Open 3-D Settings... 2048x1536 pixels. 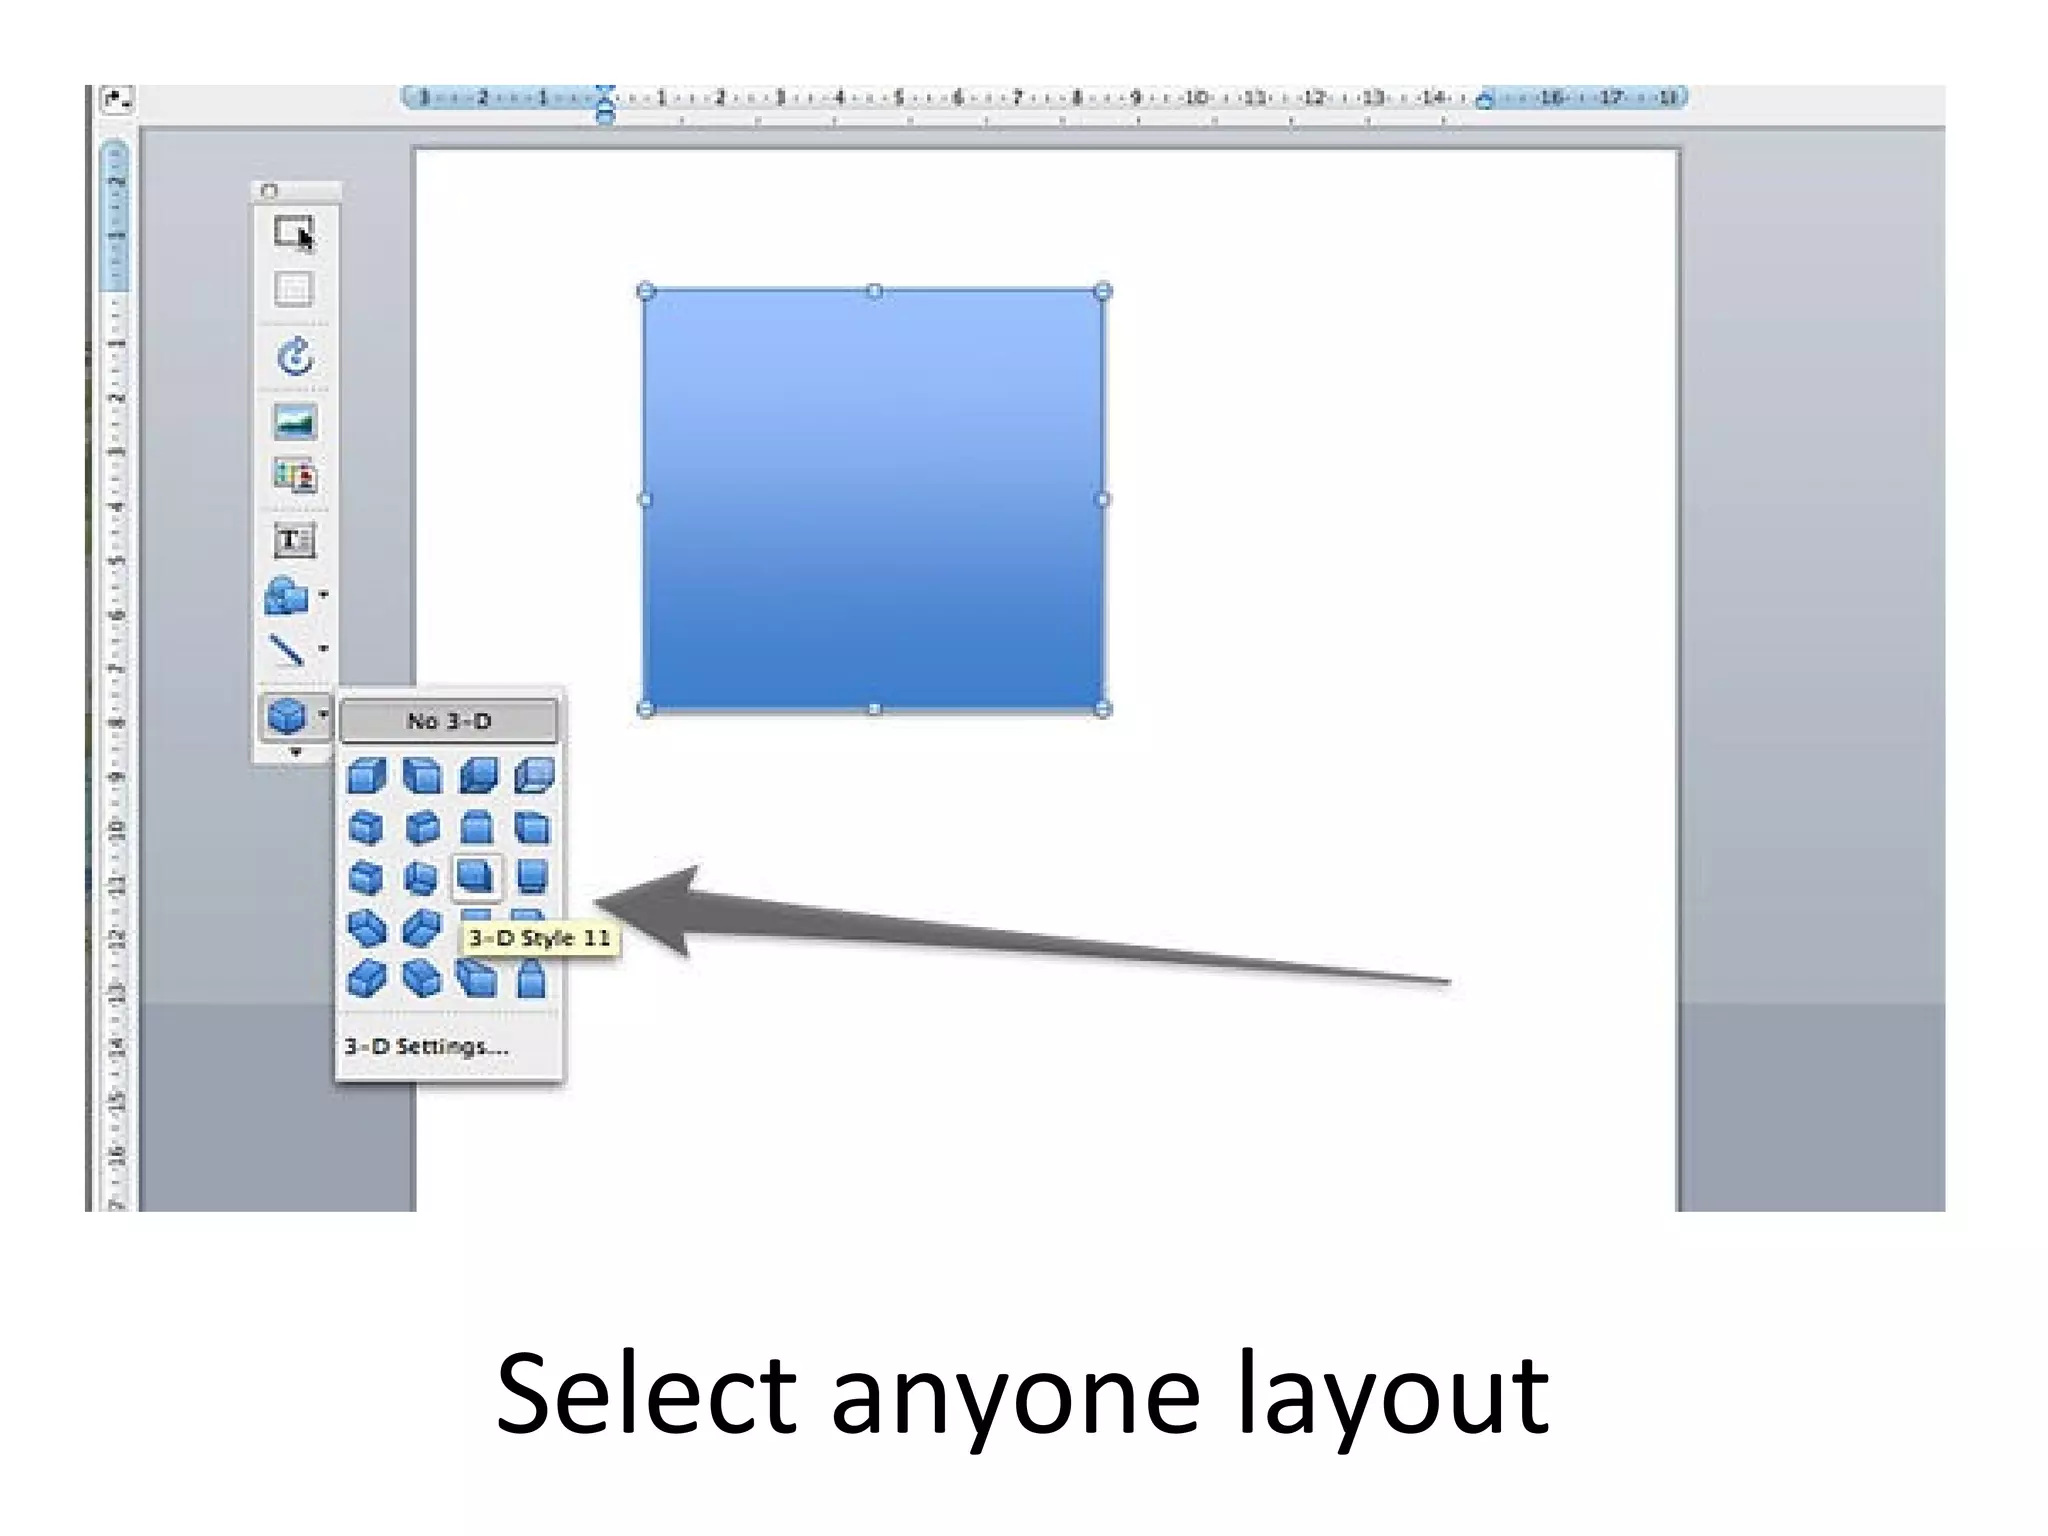click(427, 1046)
